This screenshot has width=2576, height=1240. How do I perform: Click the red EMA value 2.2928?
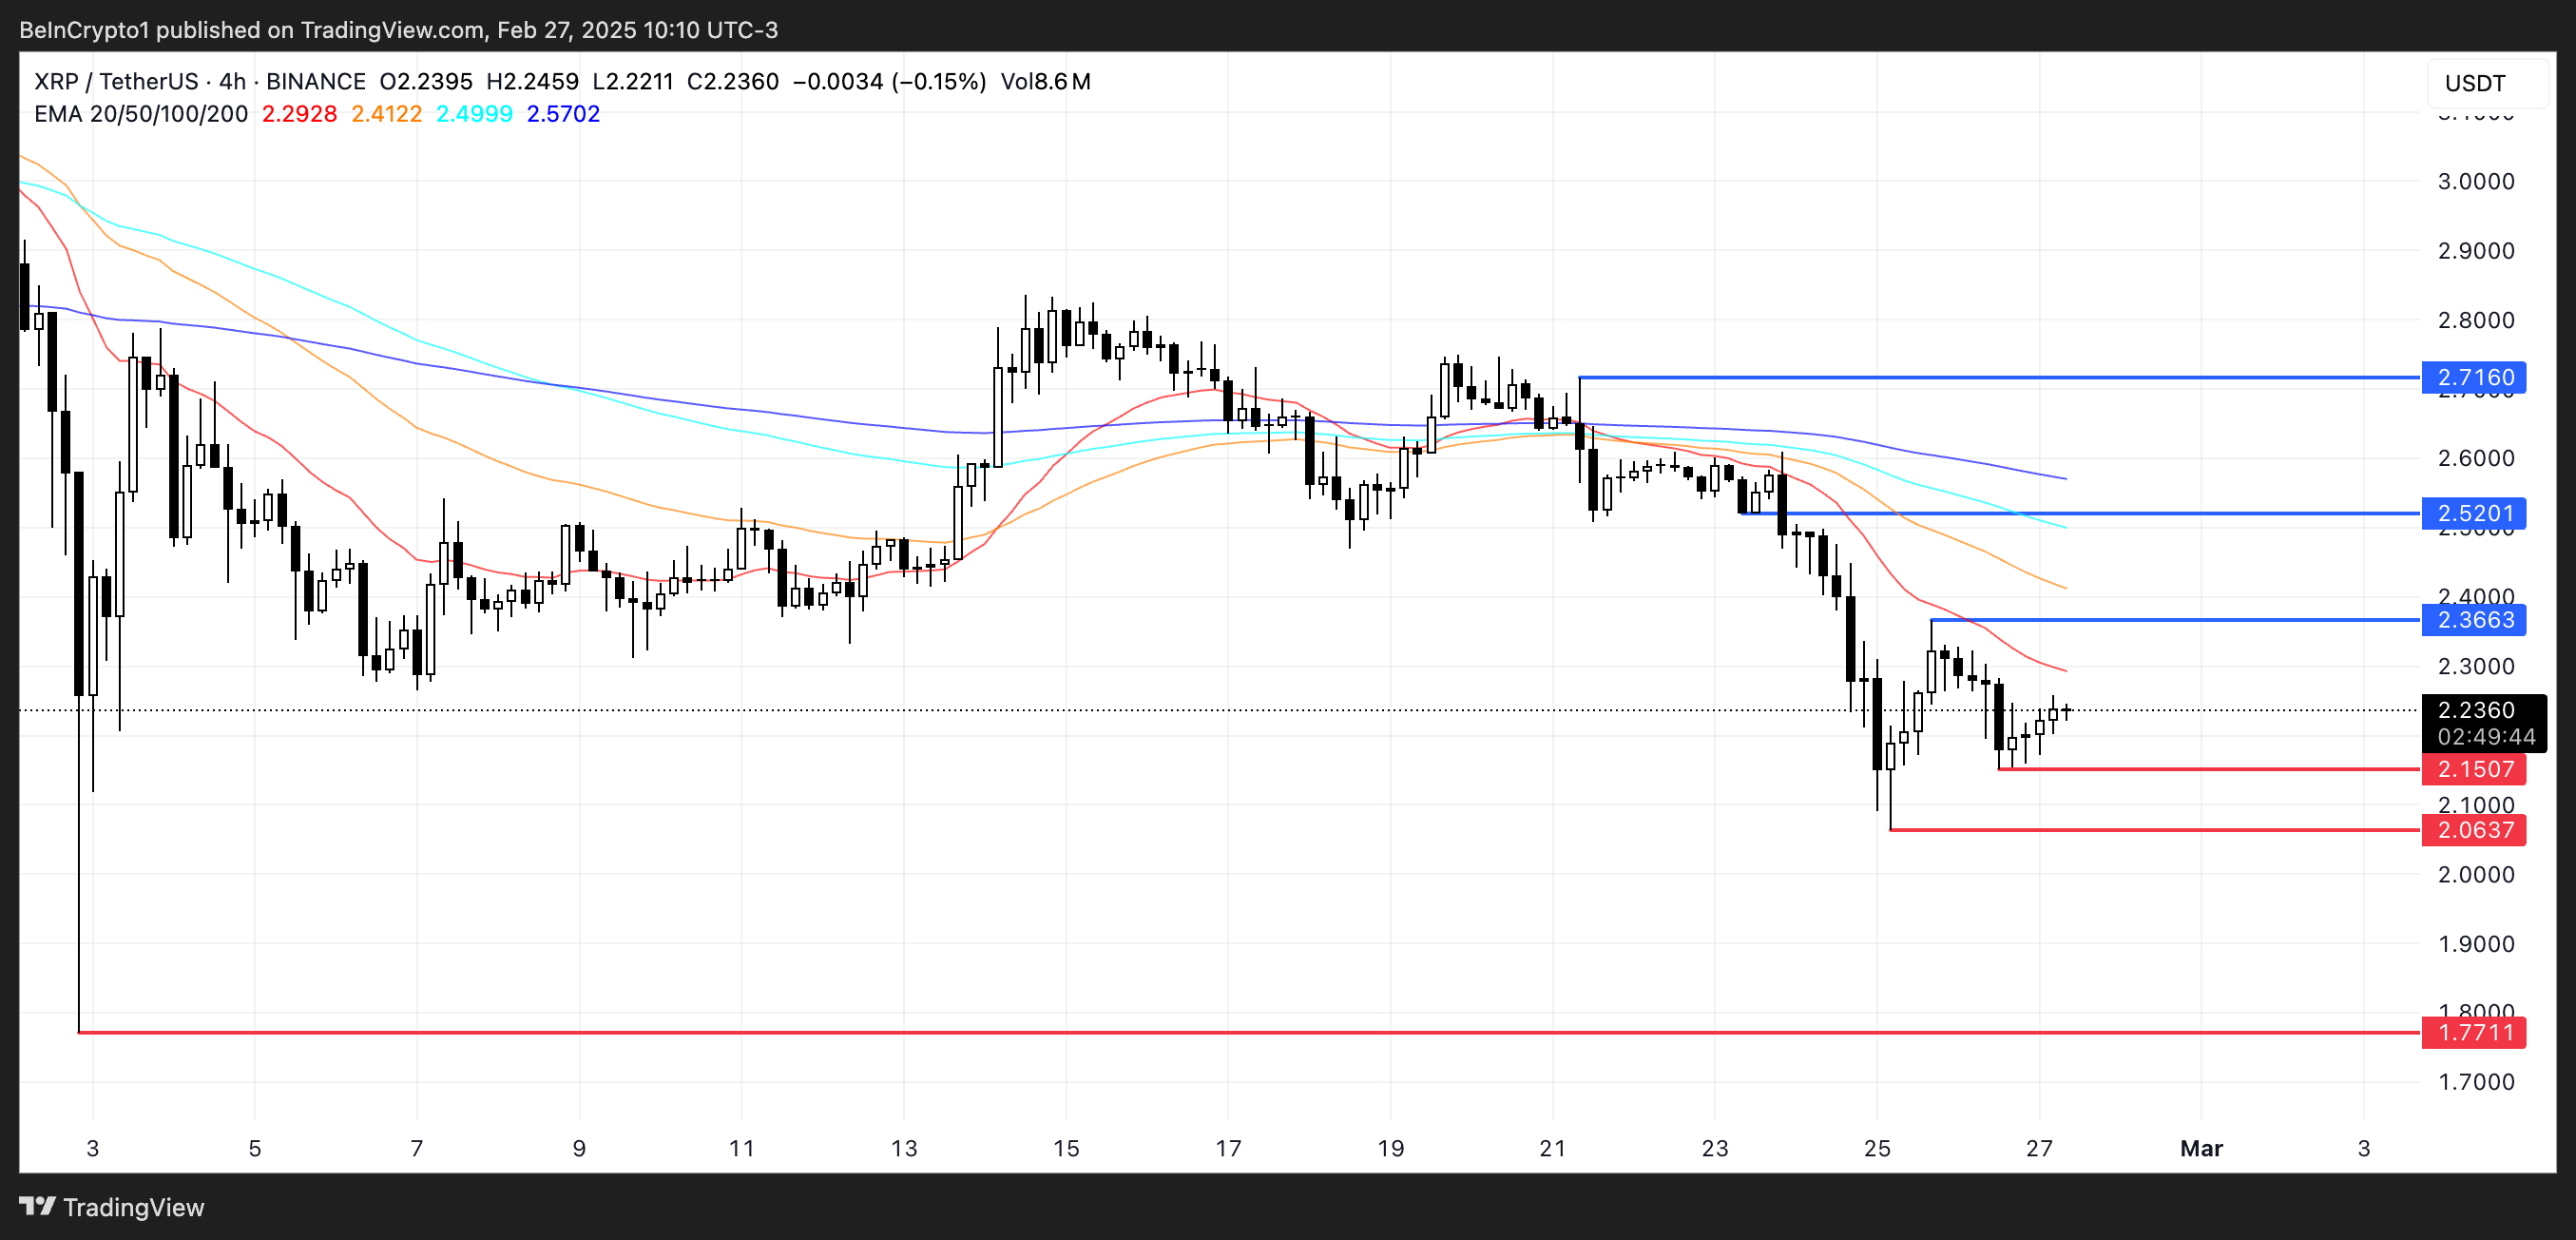(299, 114)
